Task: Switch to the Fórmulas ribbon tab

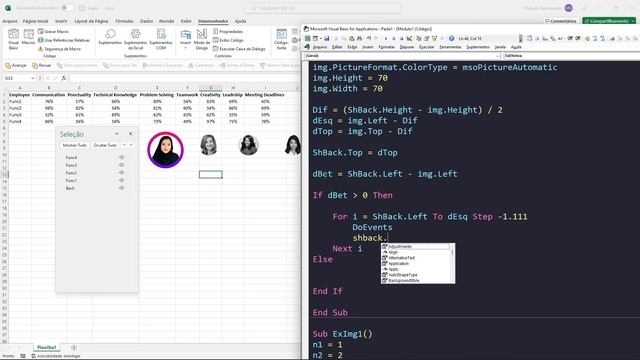Action: 124,21
